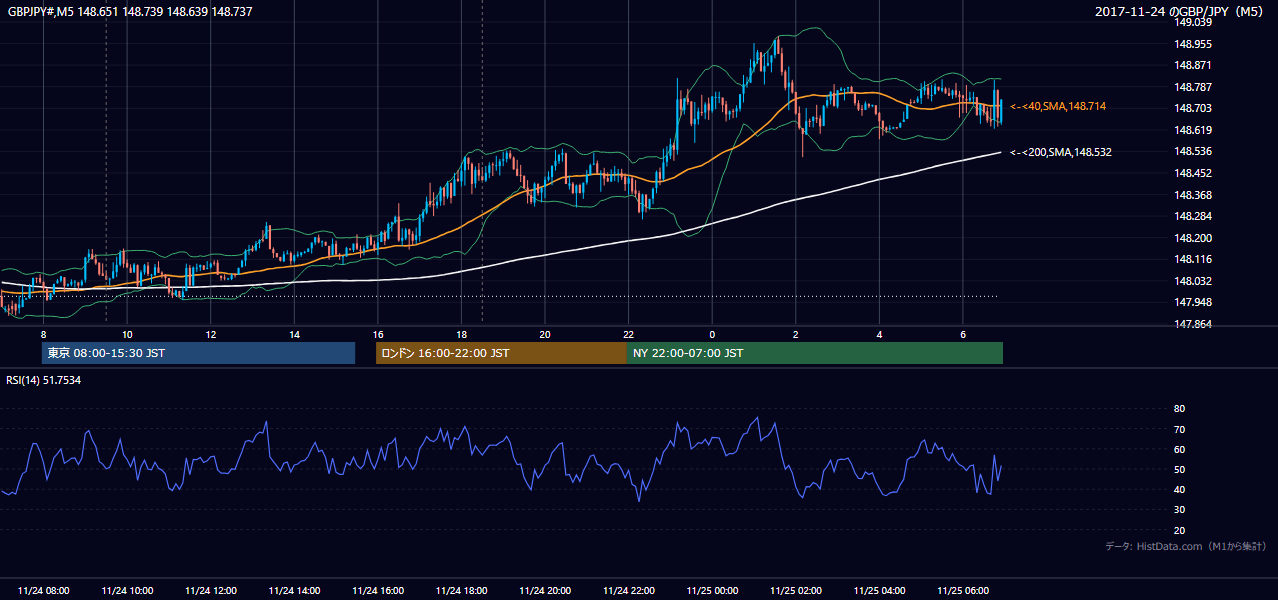Click the 11/24 10:00 time axis label
This screenshot has width=1278, height=600.
127,591
